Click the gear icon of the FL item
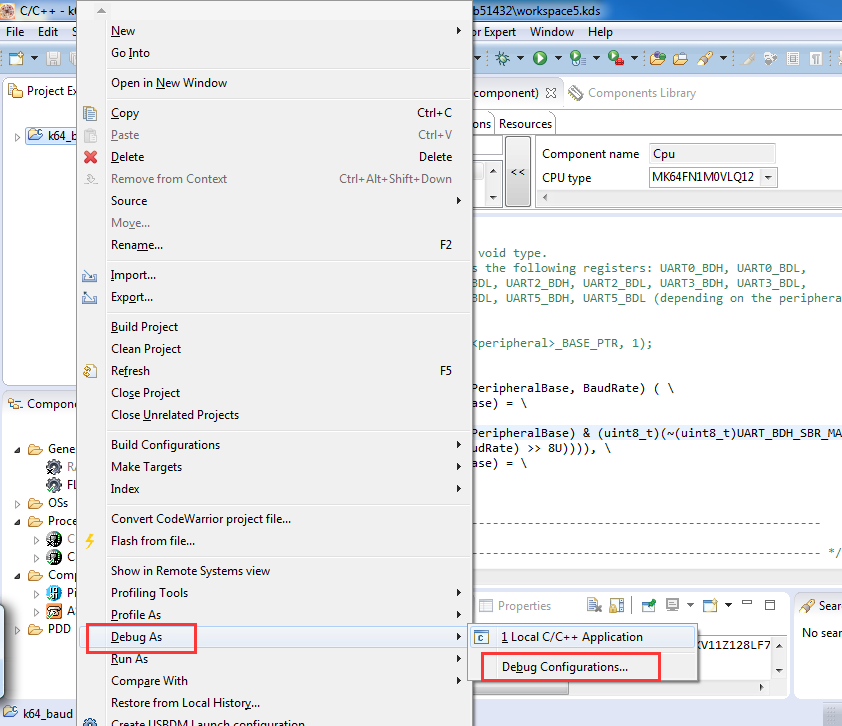The height and width of the screenshot is (726, 842). (x=54, y=485)
